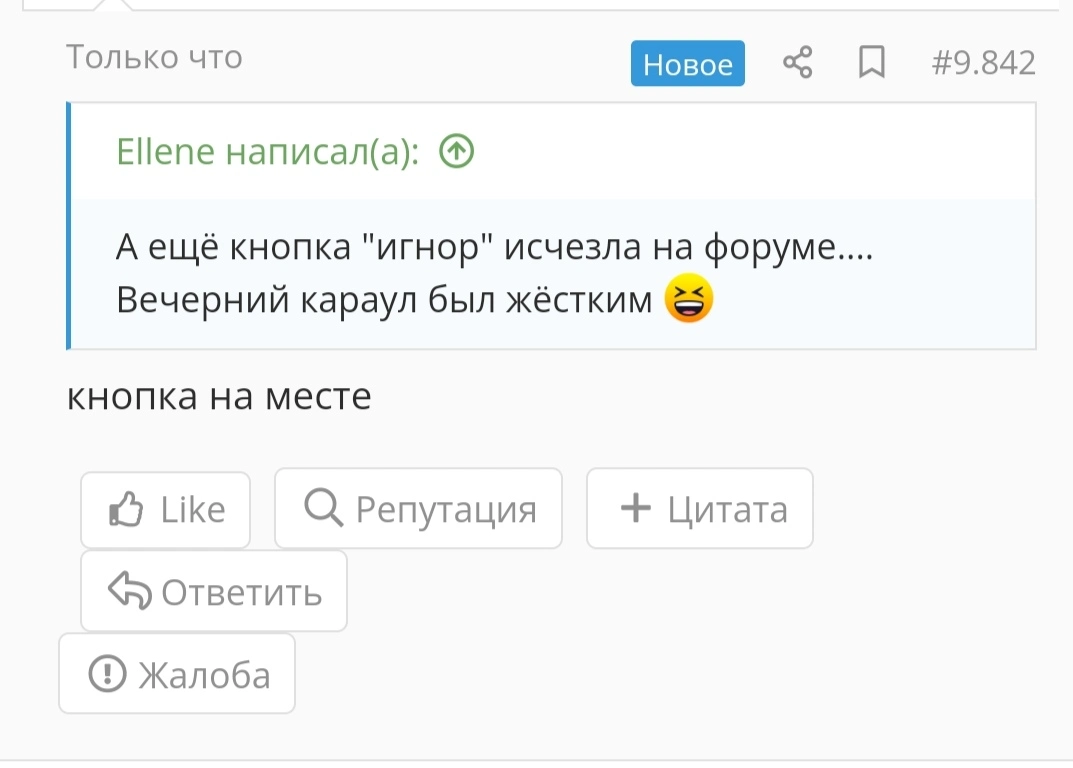Click the magnifier icon beside Репутация

tap(323, 507)
